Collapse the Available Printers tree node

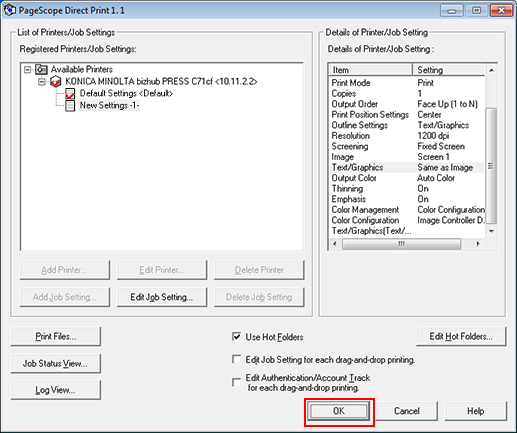28,70
